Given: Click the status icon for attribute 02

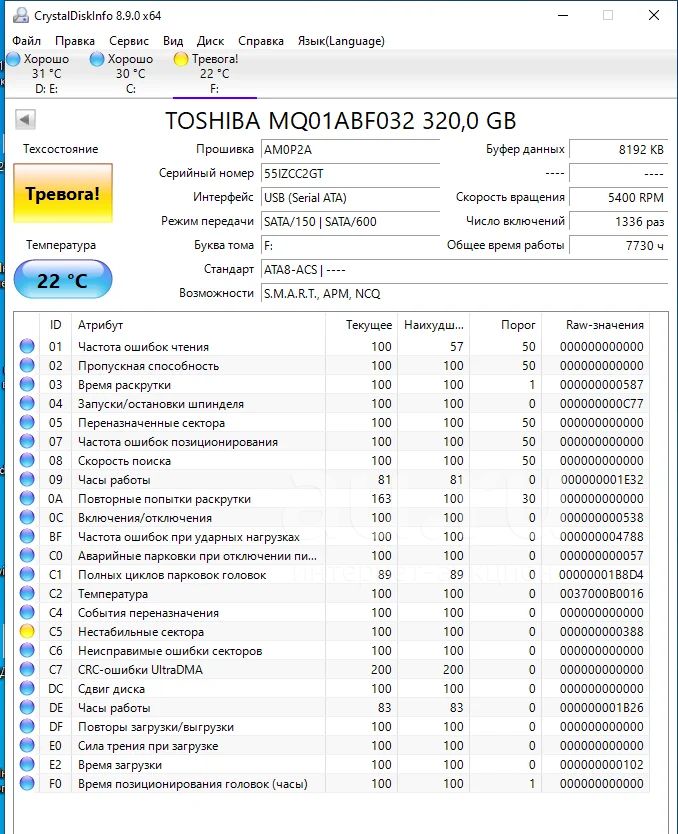Looking at the screenshot, I should [27, 365].
